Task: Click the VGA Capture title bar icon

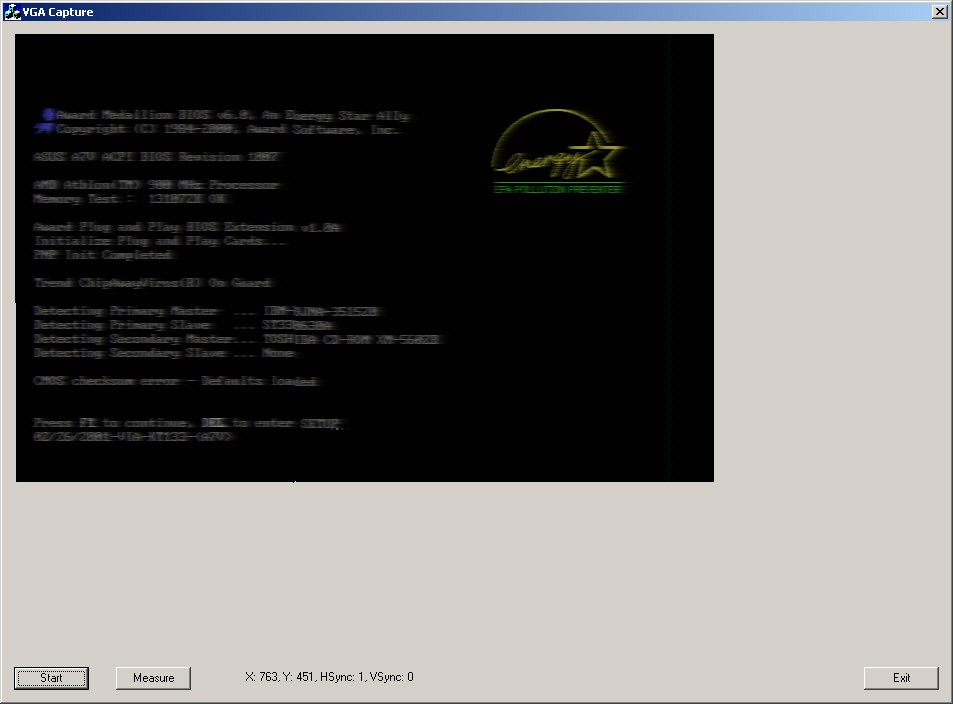Action: [12, 12]
